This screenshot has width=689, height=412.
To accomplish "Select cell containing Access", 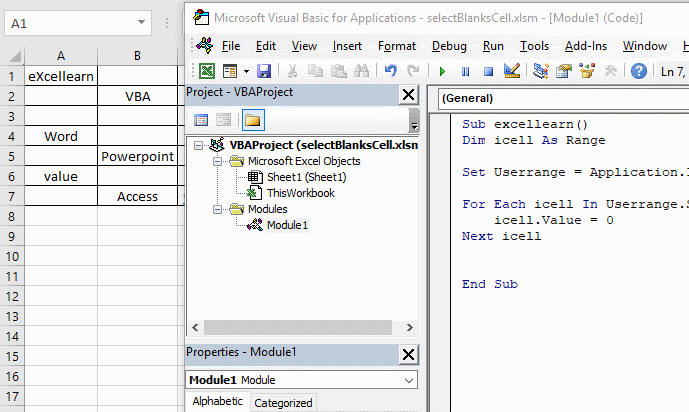I will 137,196.
